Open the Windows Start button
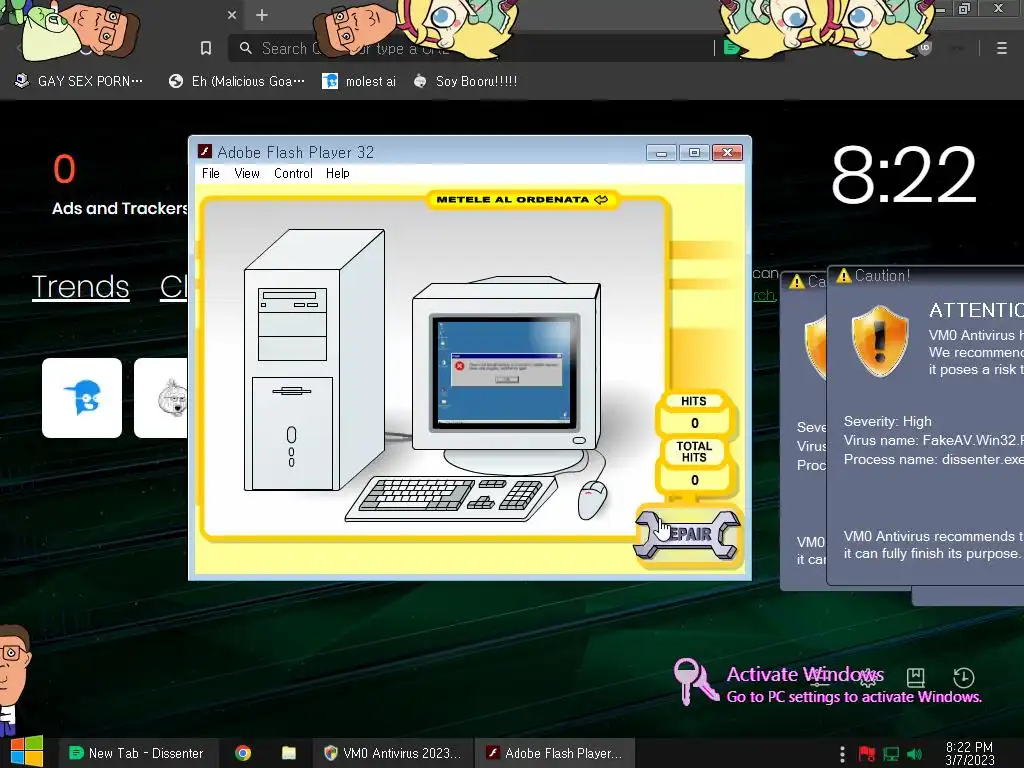Screen dimensions: 1024x768 [x=26, y=752]
